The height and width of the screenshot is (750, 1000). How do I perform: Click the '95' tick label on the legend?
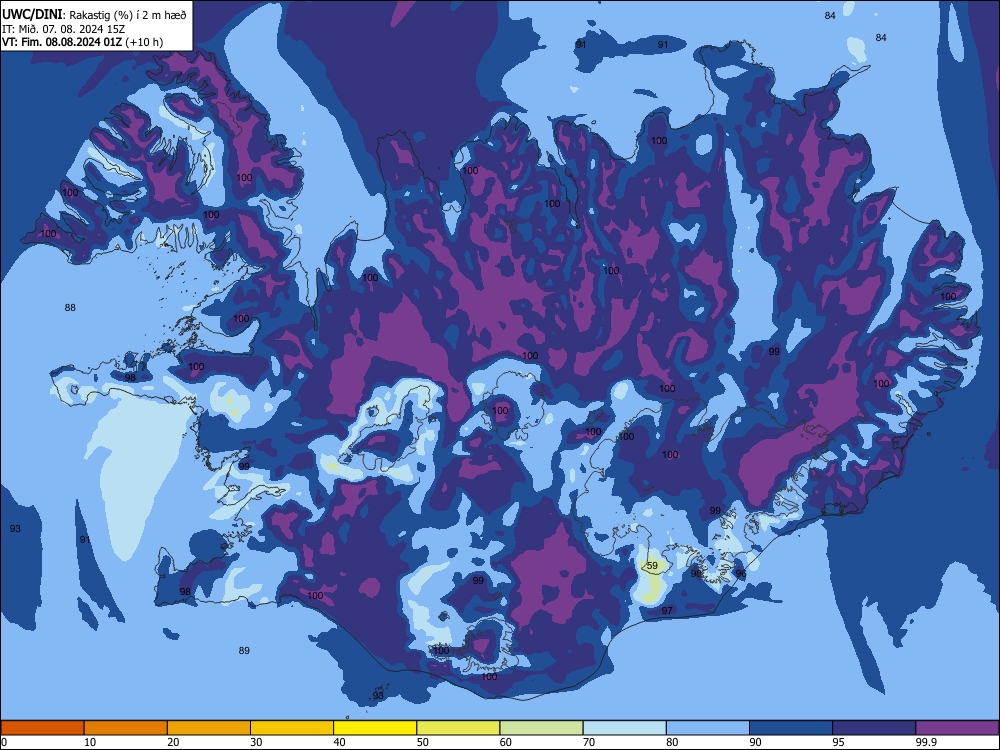pyautogui.click(x=838, y=742)
